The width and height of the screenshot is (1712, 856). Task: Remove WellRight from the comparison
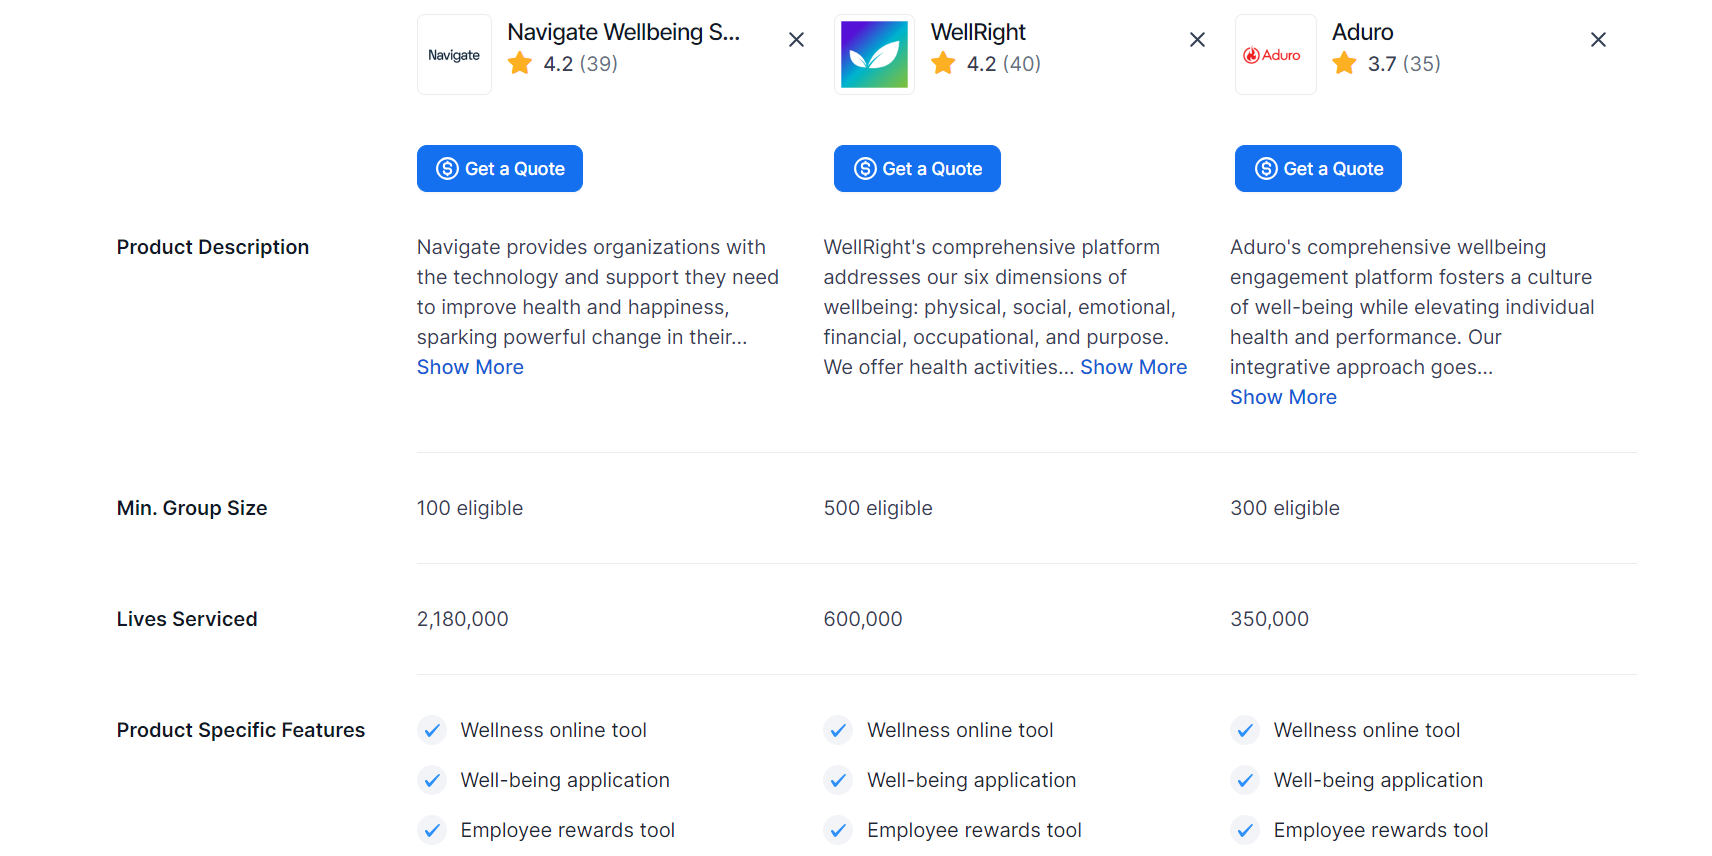coord(1197,40)
